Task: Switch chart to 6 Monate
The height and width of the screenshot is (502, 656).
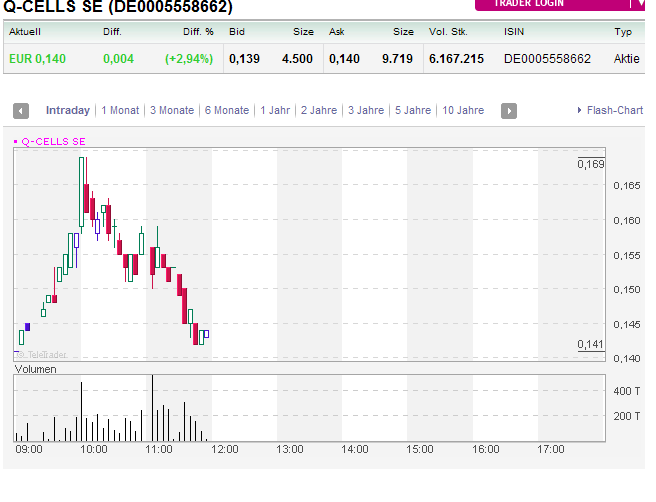Action: (x=227, y=110)
